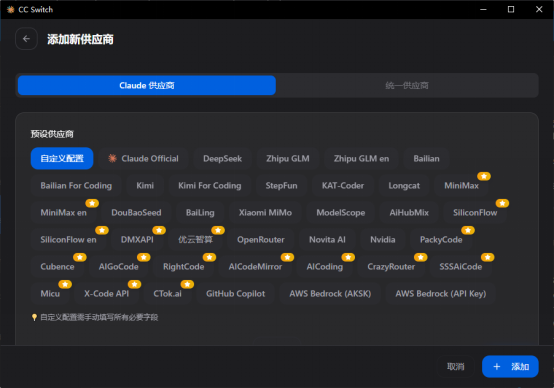Click the 添加 add button
Screen dimensions: 554x388
click(x=510, y=366)
